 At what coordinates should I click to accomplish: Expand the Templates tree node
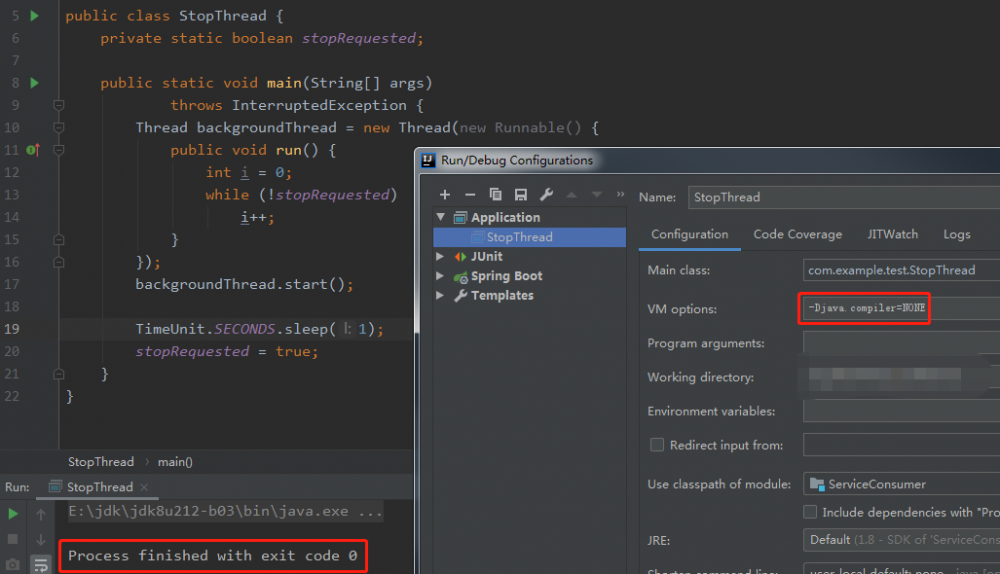click(x=440, y=295)
